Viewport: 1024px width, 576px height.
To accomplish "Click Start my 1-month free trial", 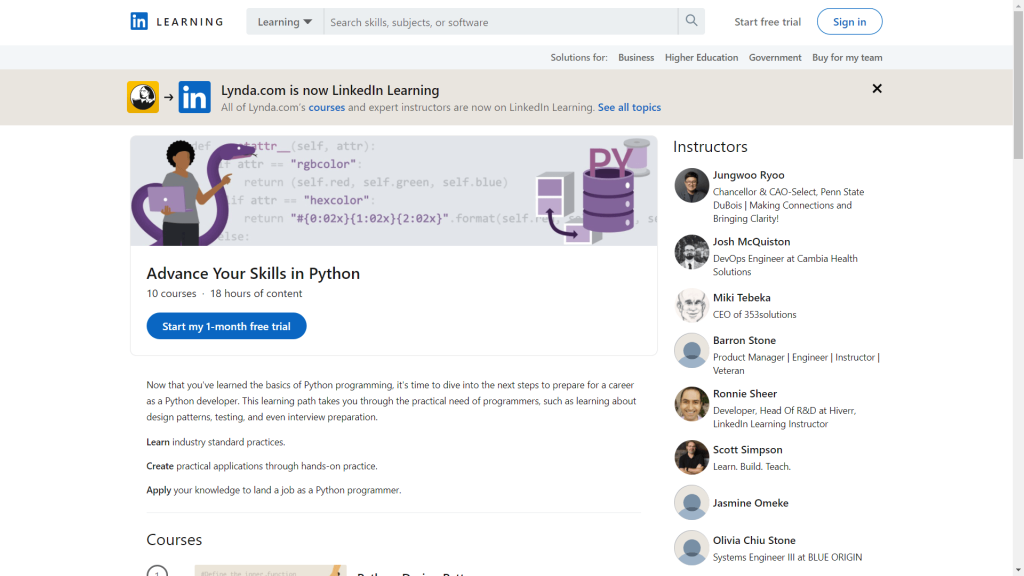I will click(x=226, y=326).
